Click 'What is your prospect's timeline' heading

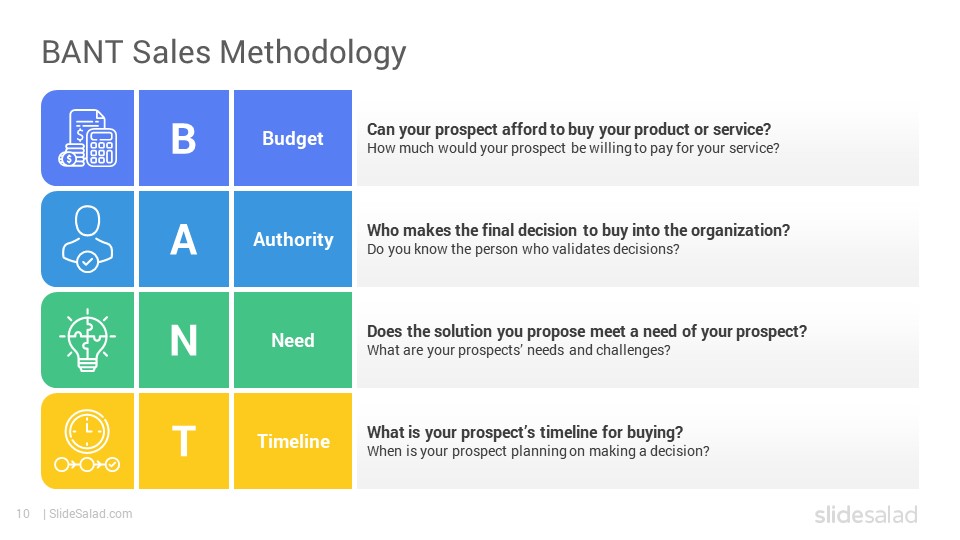(x=525, y=432)
